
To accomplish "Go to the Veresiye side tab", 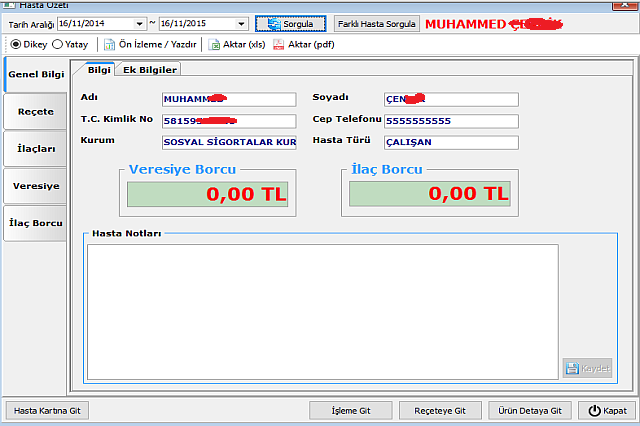I will [35, 186].
